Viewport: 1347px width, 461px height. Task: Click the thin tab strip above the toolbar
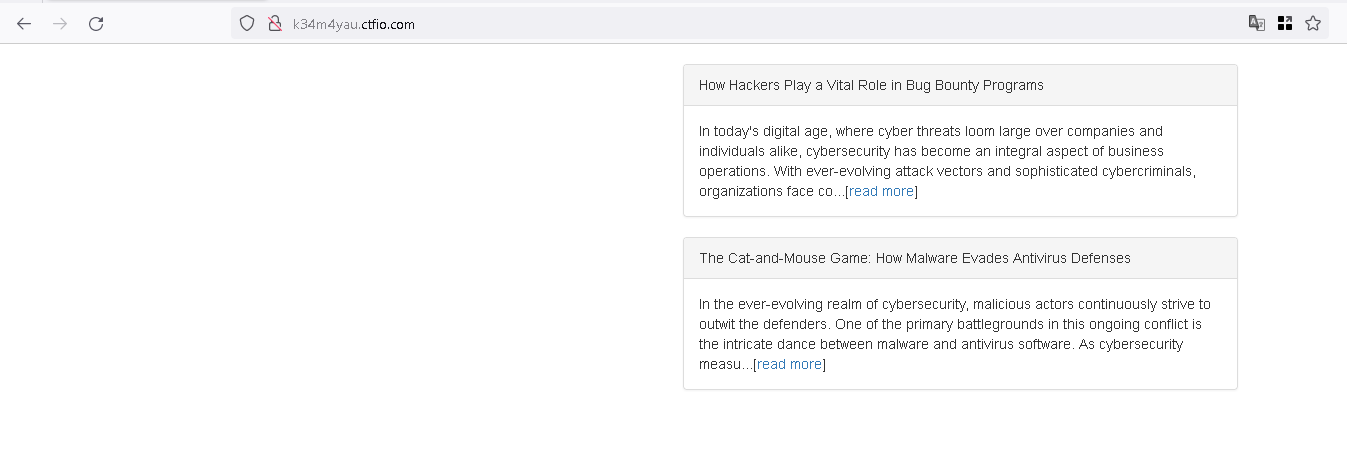673,3
